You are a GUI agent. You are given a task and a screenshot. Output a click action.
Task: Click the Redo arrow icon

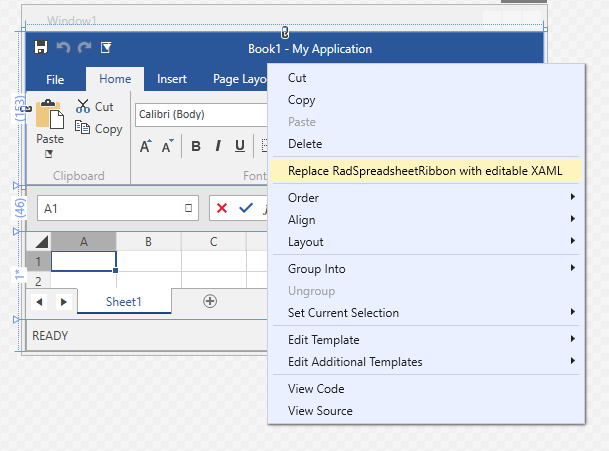(84, 47)
